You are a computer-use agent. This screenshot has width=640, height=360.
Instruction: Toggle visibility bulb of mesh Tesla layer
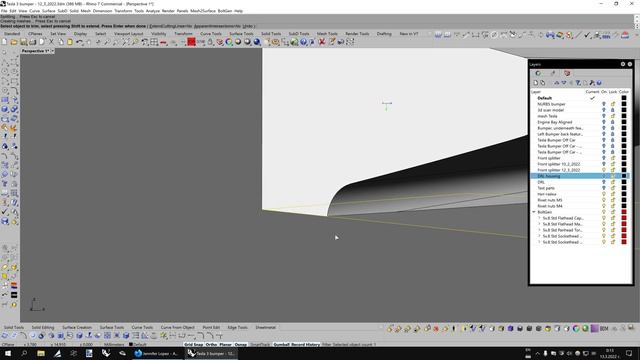[x=604, y=116]
